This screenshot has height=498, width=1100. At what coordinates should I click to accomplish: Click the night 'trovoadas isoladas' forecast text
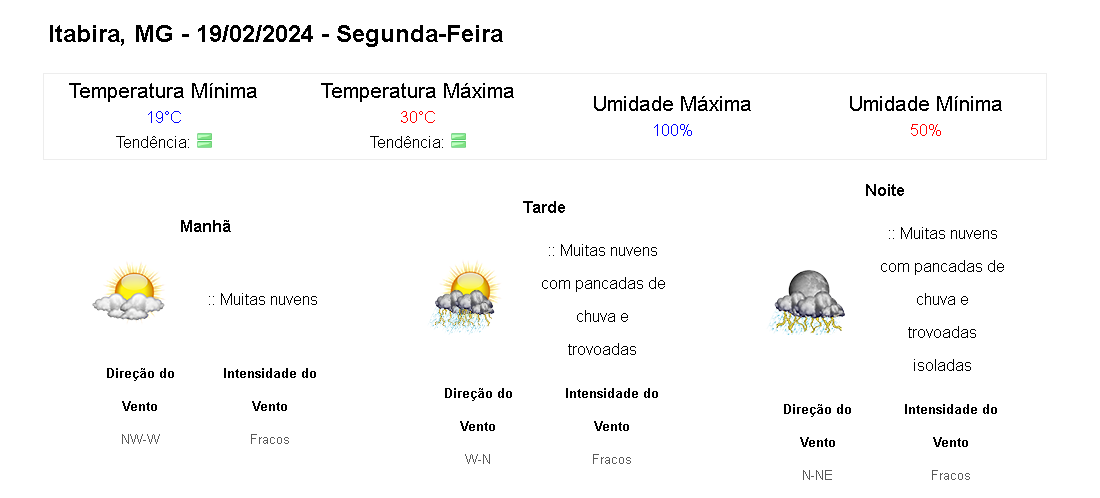point(942,348)
